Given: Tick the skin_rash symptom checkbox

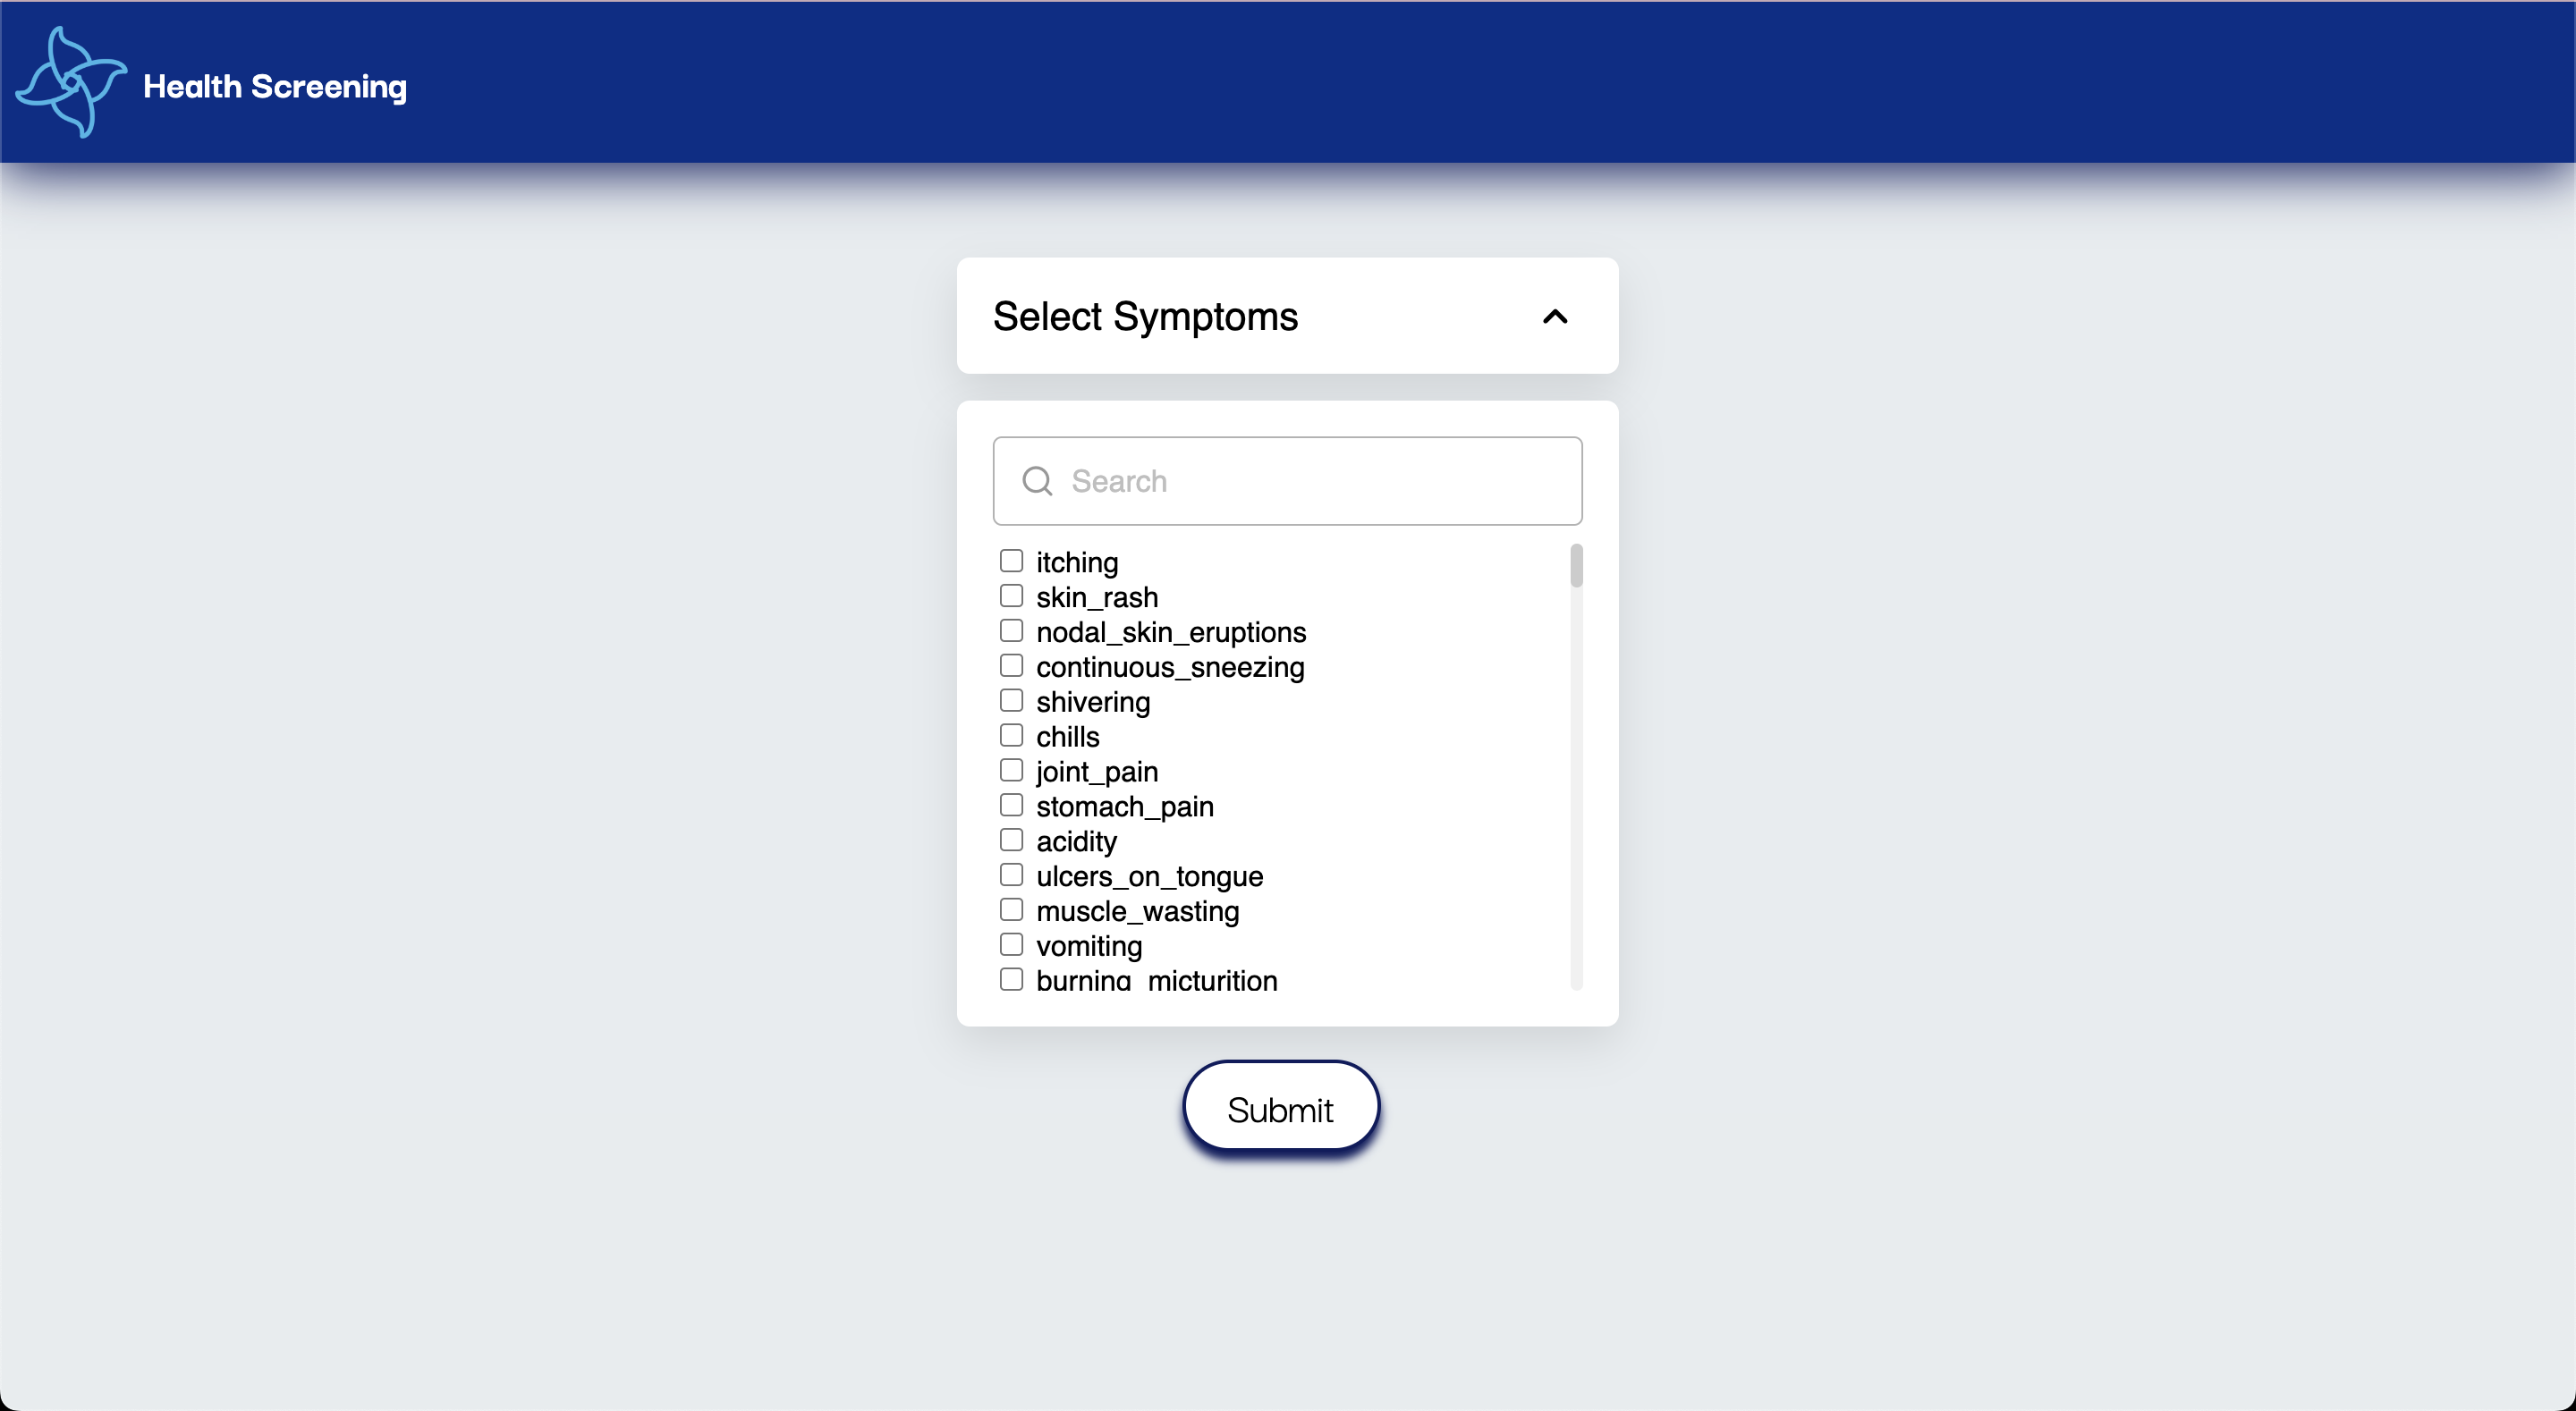Looking at the screenshot, I should pyautogui.click(x=1011, y=595).
